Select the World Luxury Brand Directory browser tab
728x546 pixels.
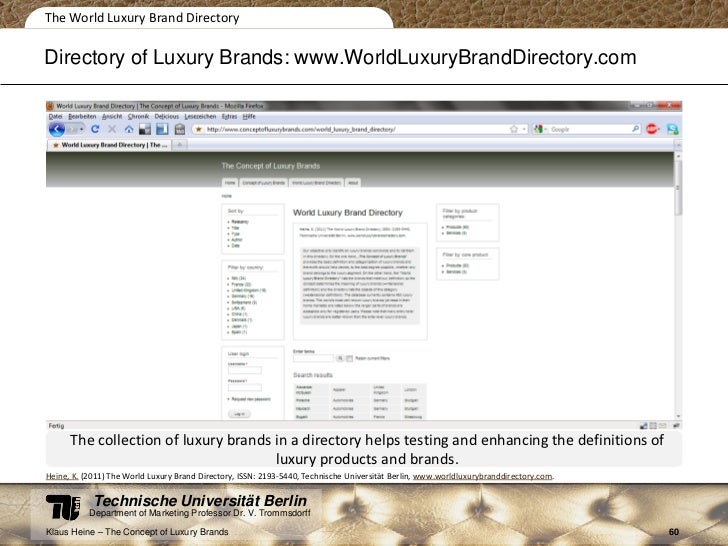[x=109, y=145]
